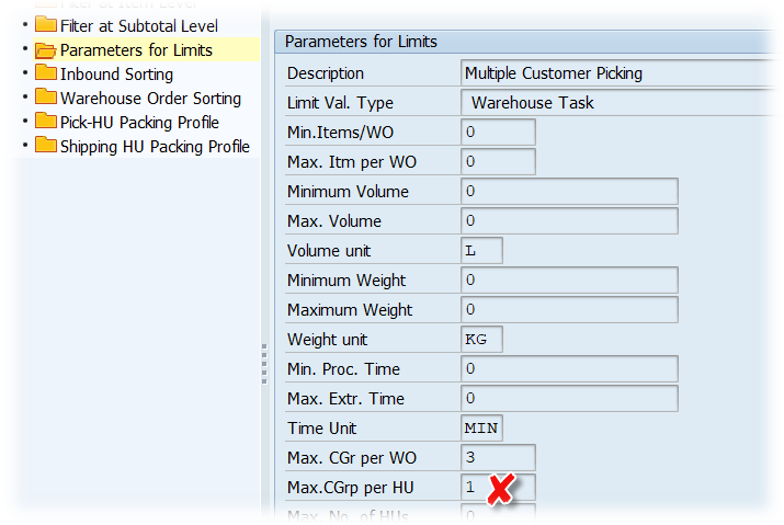Click the Min.Items/WO label
The height and width of the screenshot is (525, 784).
[x=340, y=132]
